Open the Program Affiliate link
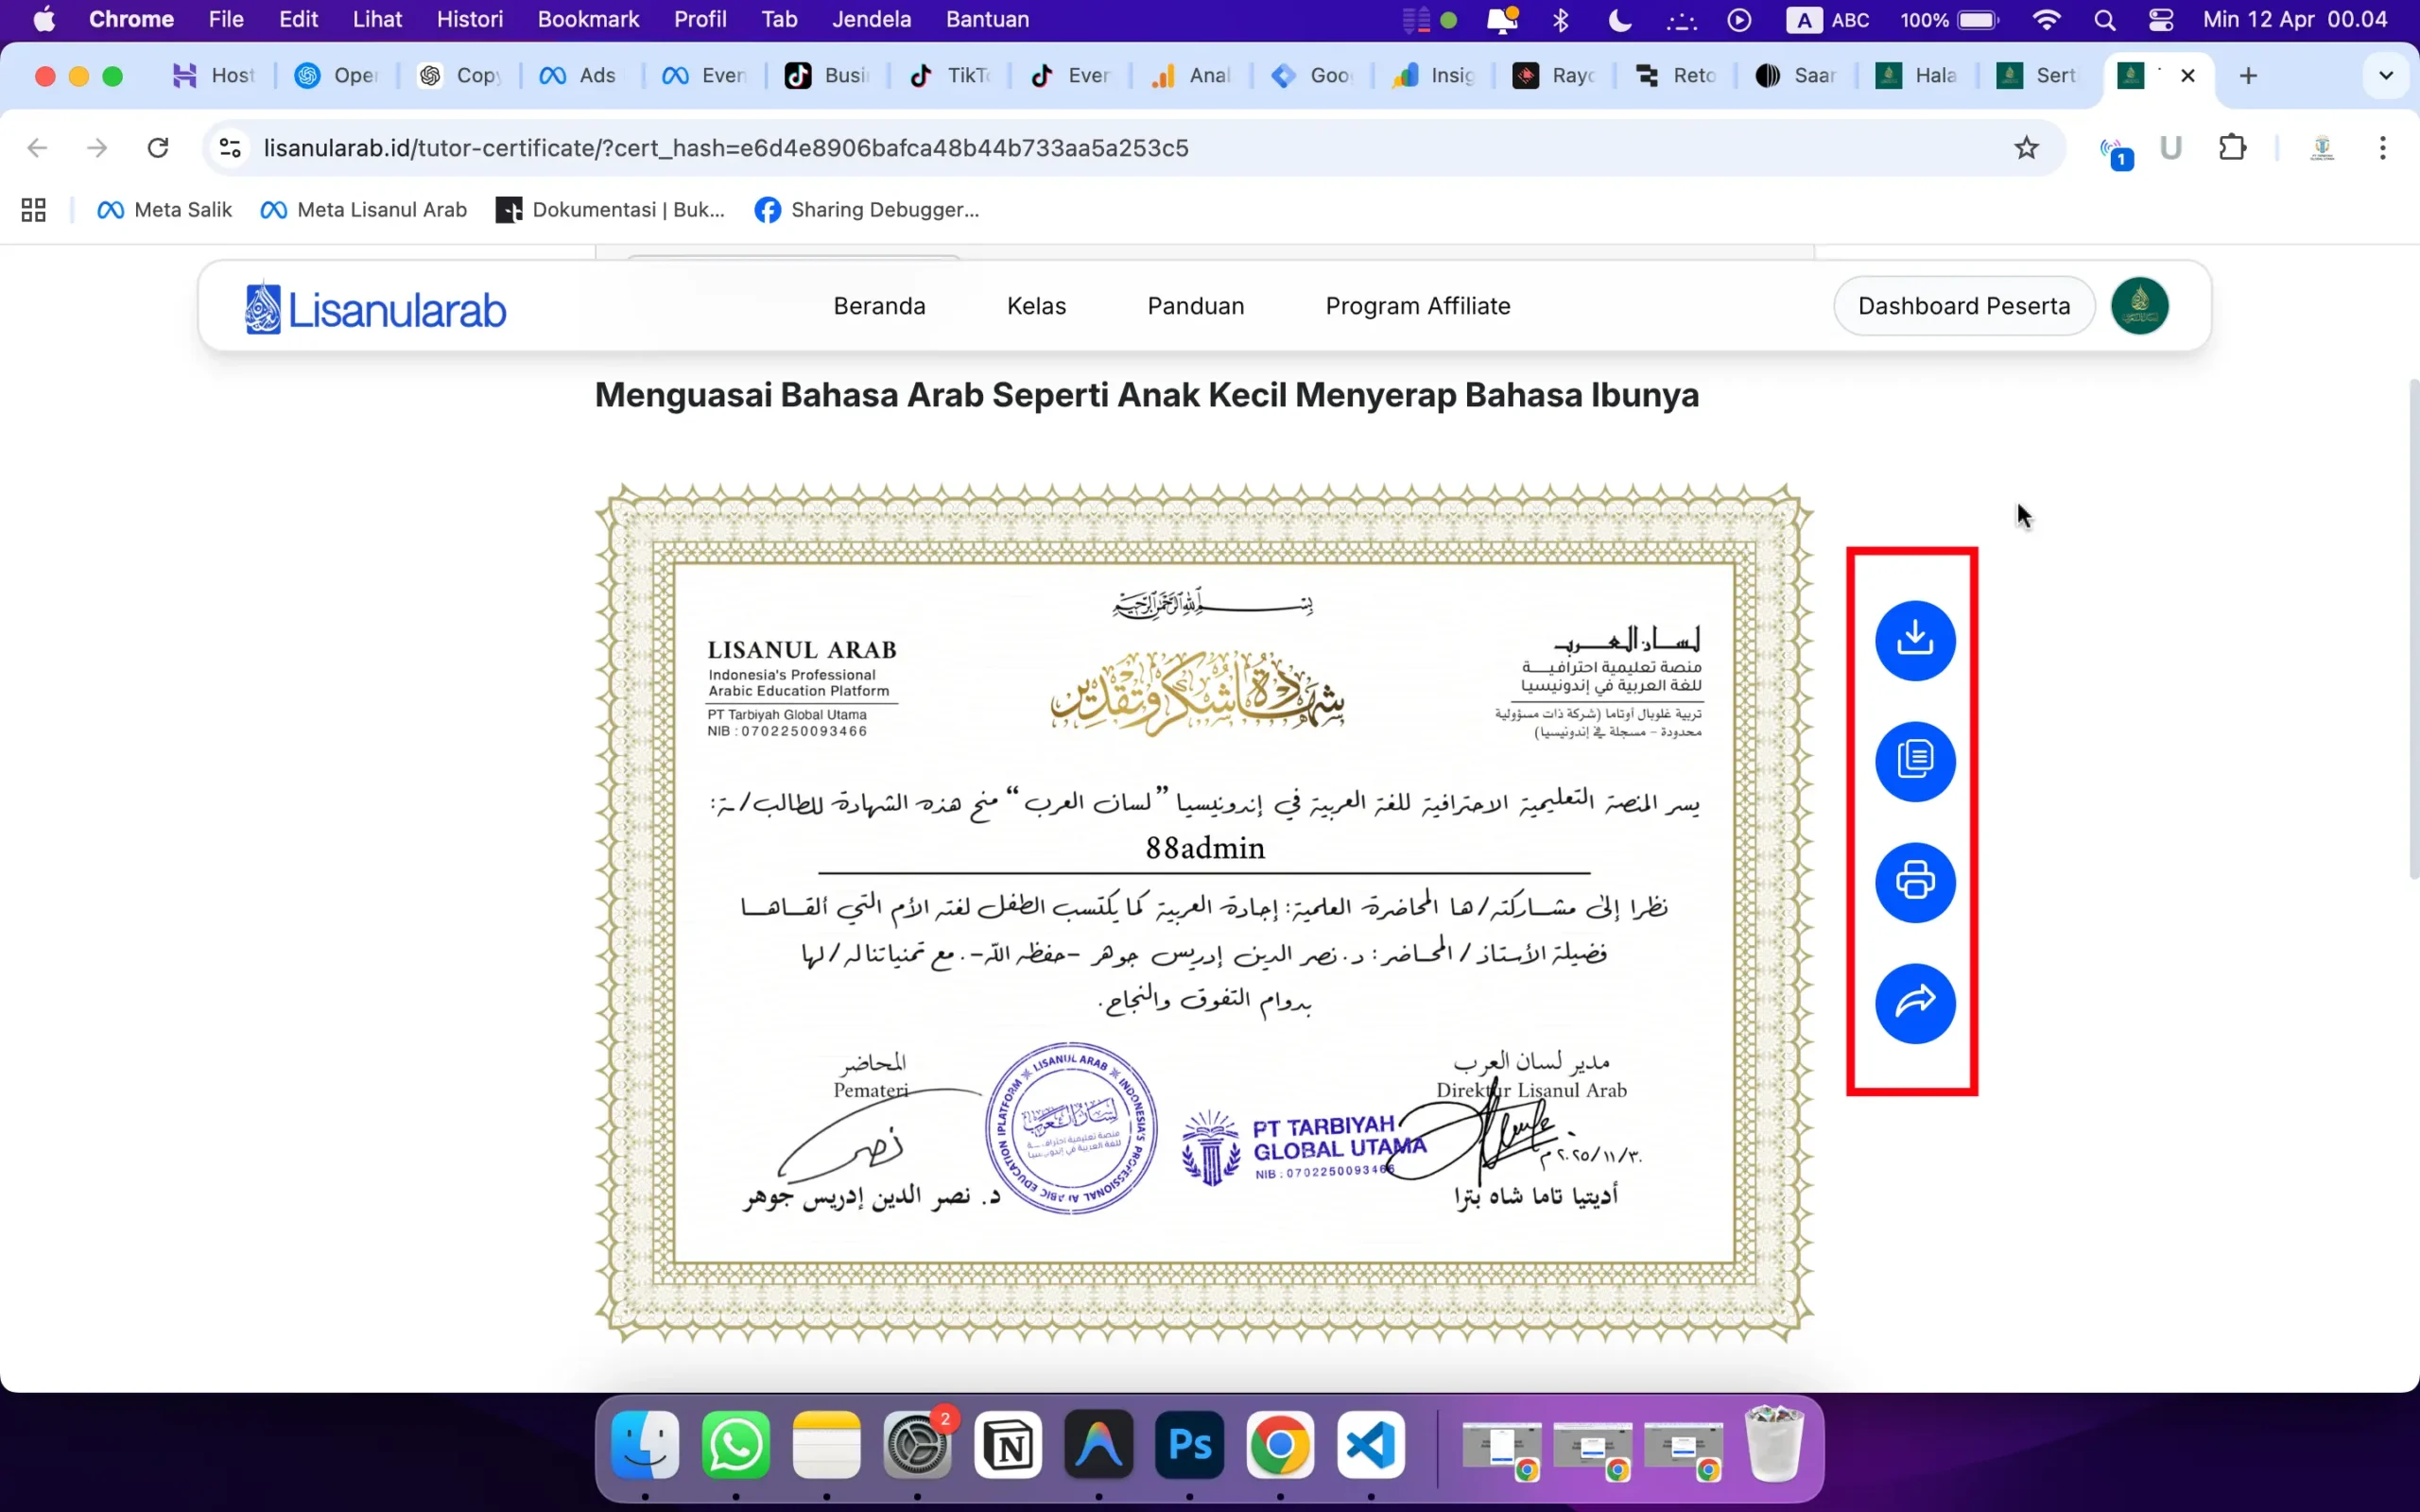 point(1417,306)
